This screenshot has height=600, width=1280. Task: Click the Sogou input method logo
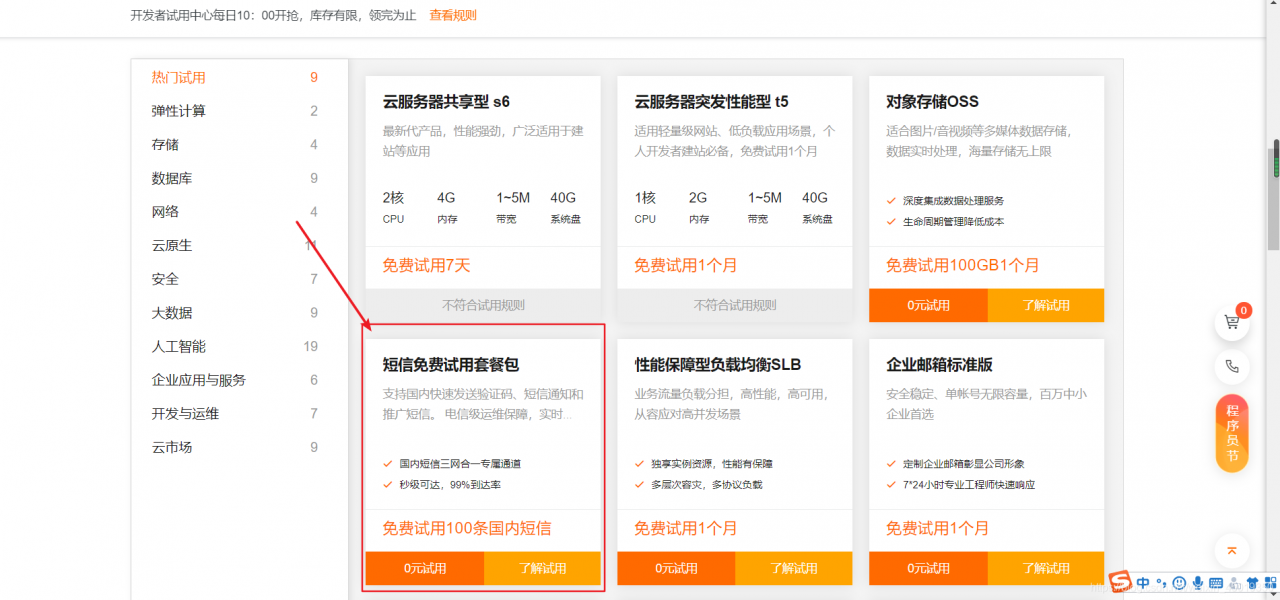pos(1119,582)
